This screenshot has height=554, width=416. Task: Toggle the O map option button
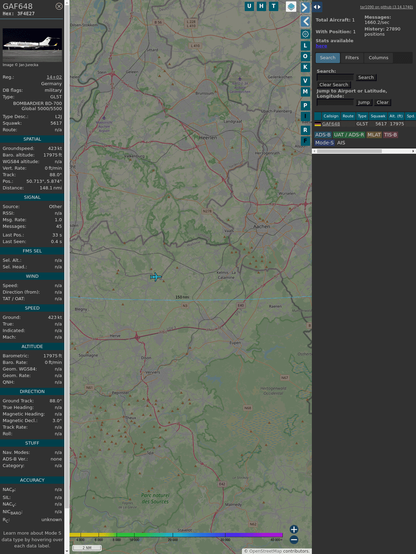pos(305,57)
